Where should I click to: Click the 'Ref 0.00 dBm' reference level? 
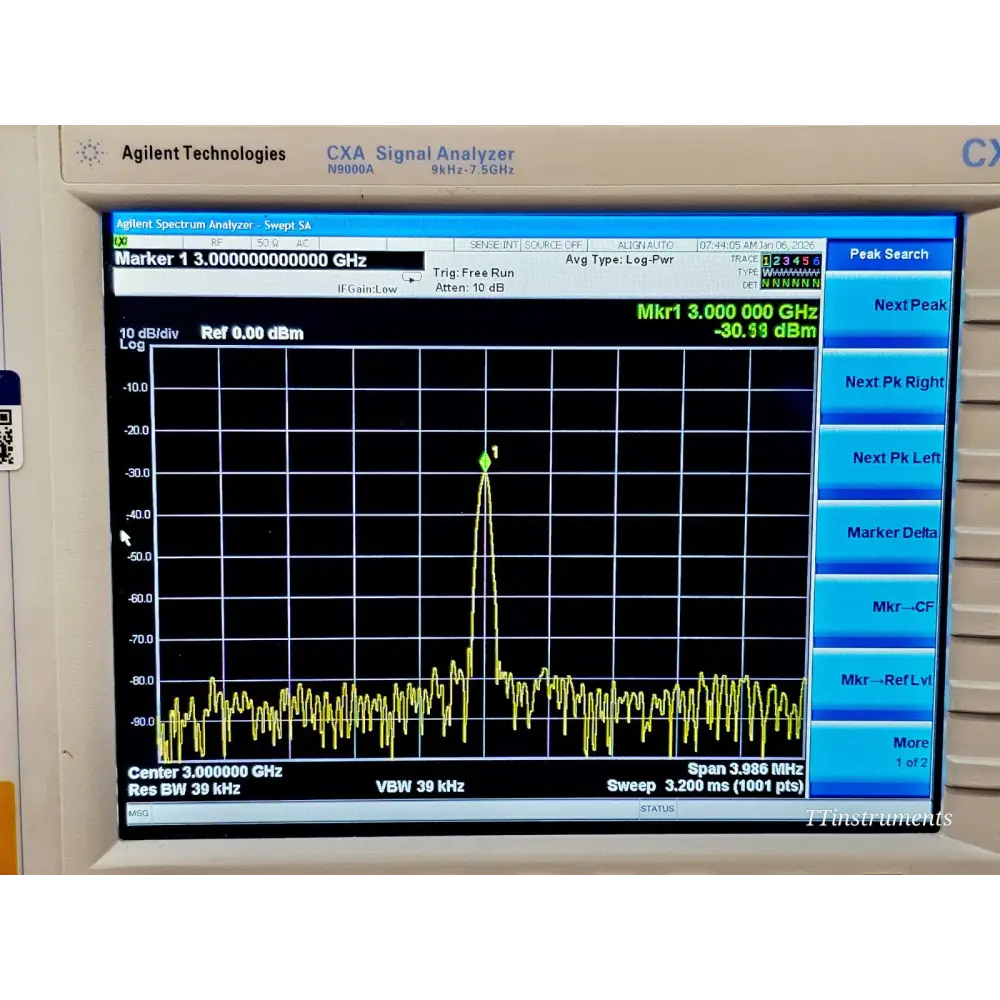tap(252, 333)
